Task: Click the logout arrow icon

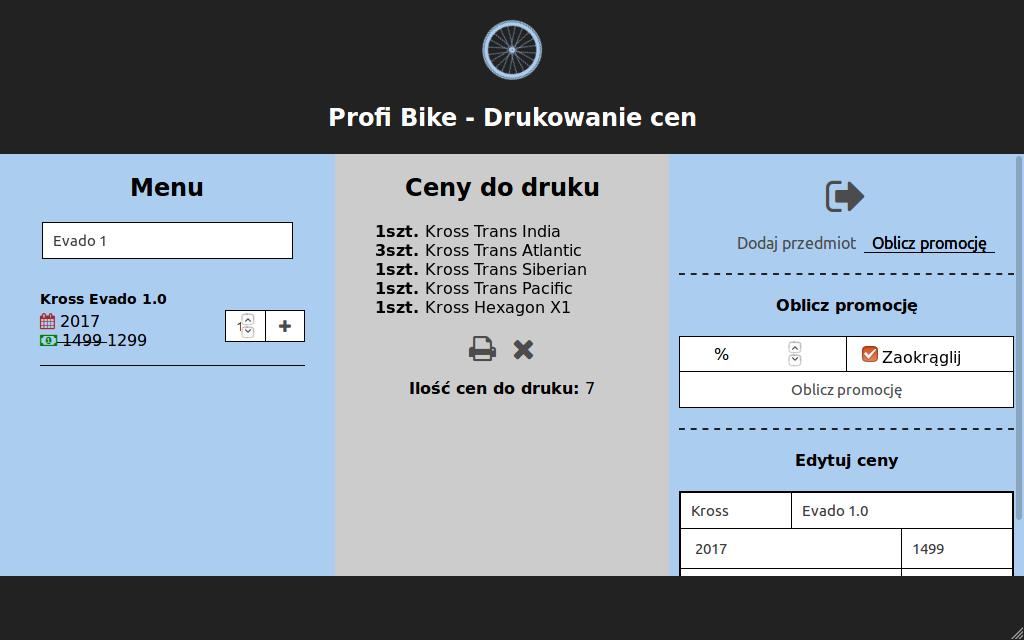Action: (x=845, y=197)
